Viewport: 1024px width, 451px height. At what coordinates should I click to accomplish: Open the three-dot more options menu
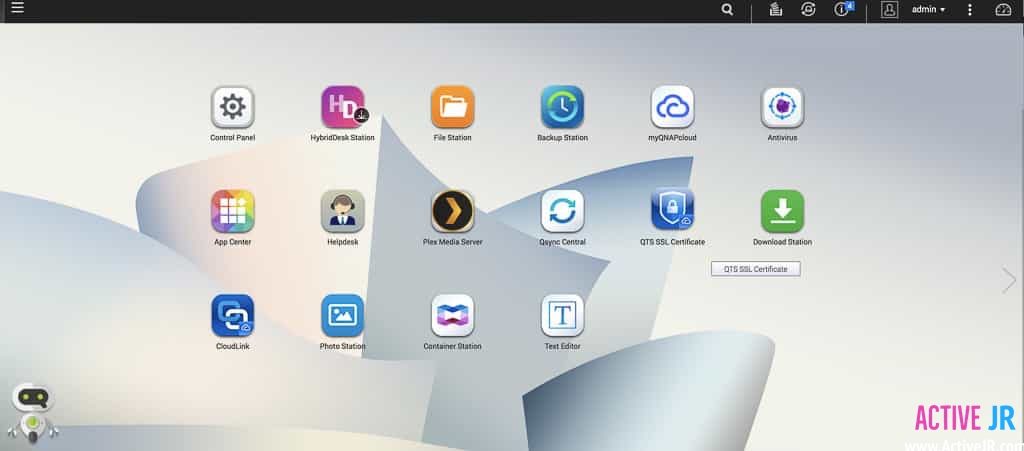pyautogui.click(x=969, y=10)
